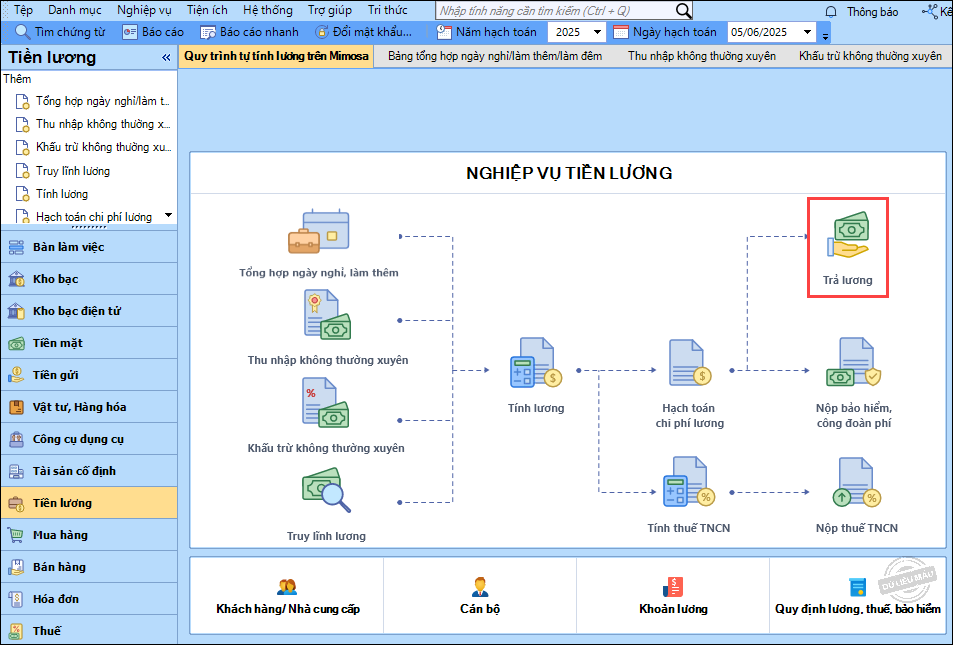The width and height of the screenshot is (953, 645).
Task: Switch to Khấu trừ không thường xuyên tab
Action: pos(870,57)
